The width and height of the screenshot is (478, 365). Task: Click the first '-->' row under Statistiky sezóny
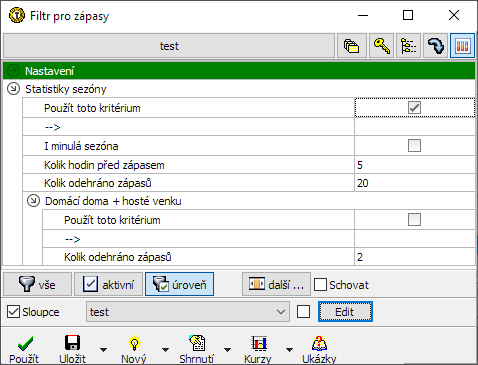tap(188, 127)
